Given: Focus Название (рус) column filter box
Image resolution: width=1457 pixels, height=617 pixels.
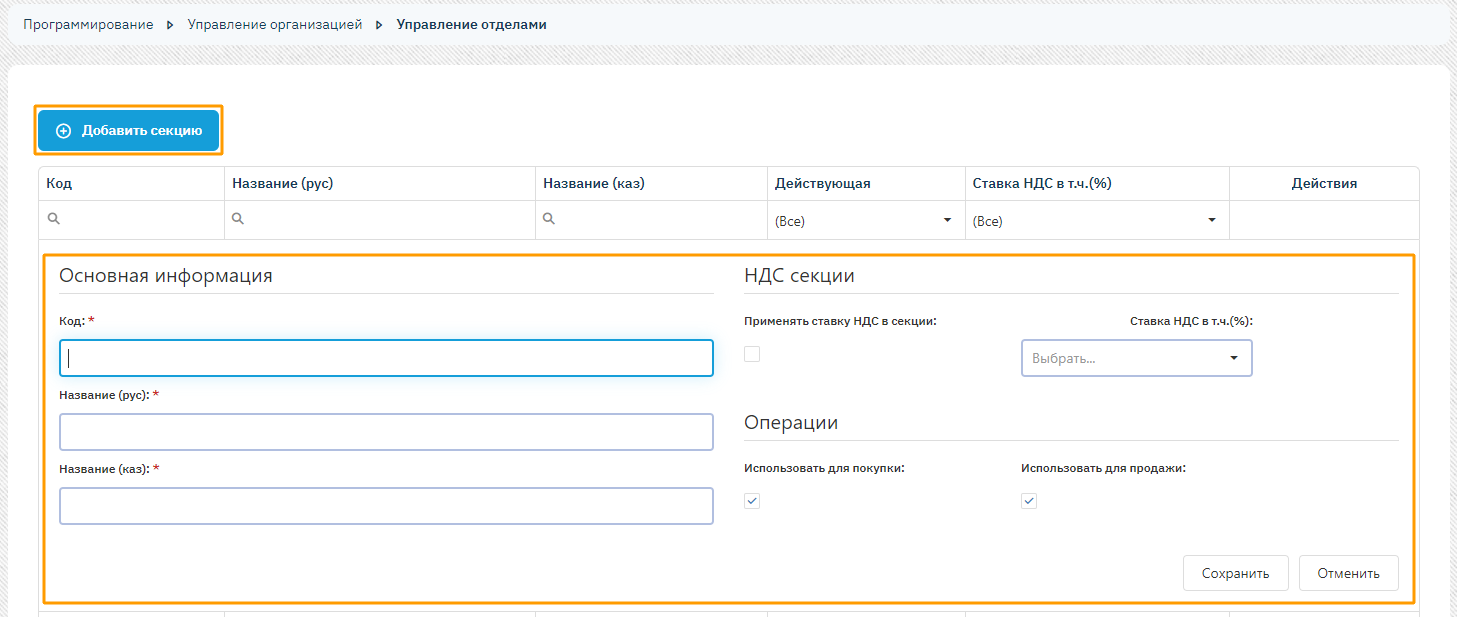Looking at the screenshot, I should pos(380,220).
